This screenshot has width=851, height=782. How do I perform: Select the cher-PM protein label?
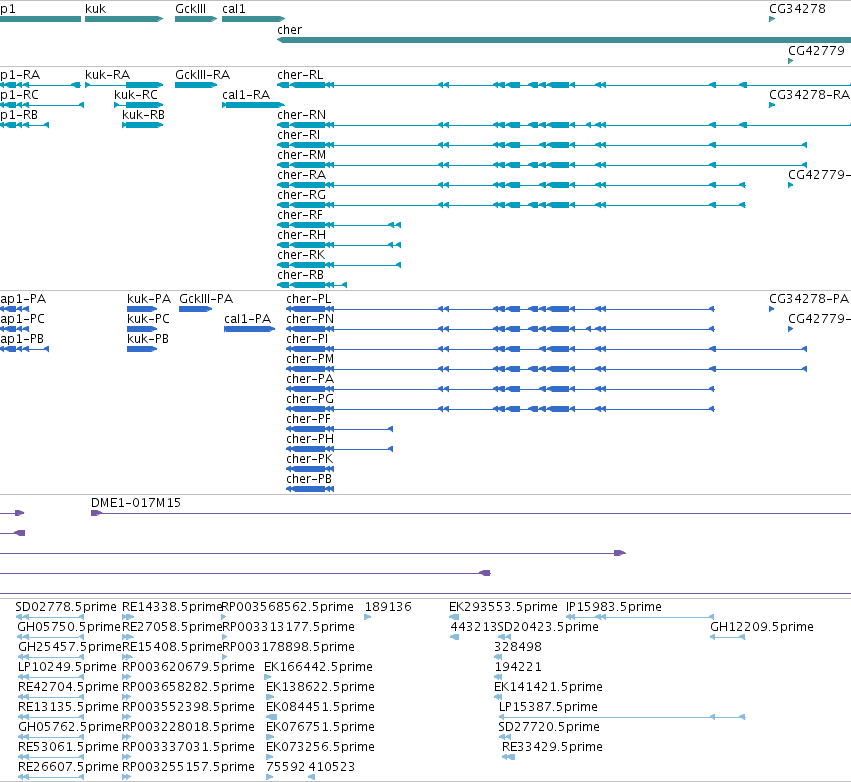[x=310, y=359]
